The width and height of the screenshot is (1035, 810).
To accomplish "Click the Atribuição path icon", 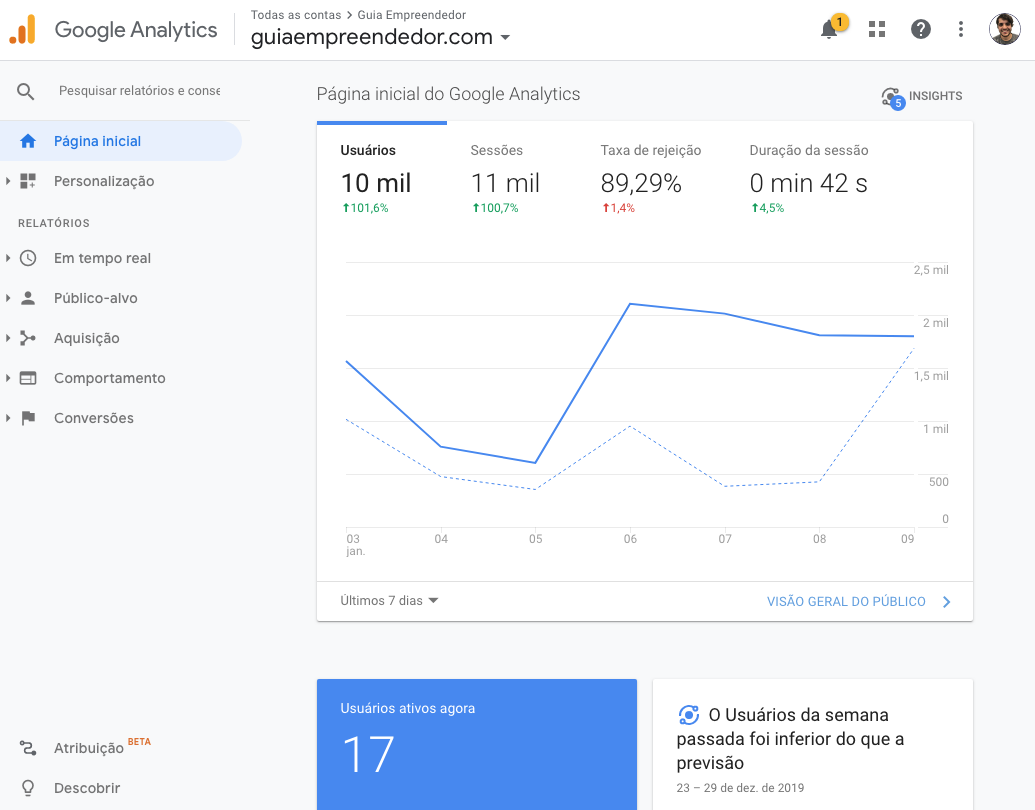I will [28, 748].
